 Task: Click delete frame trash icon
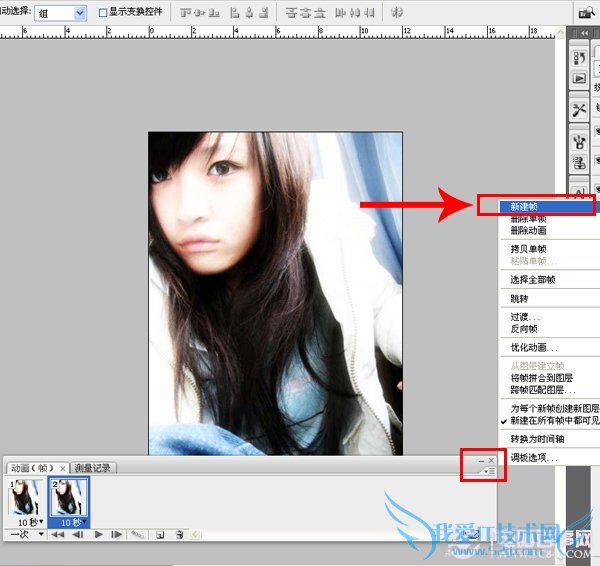pos(179,535)
